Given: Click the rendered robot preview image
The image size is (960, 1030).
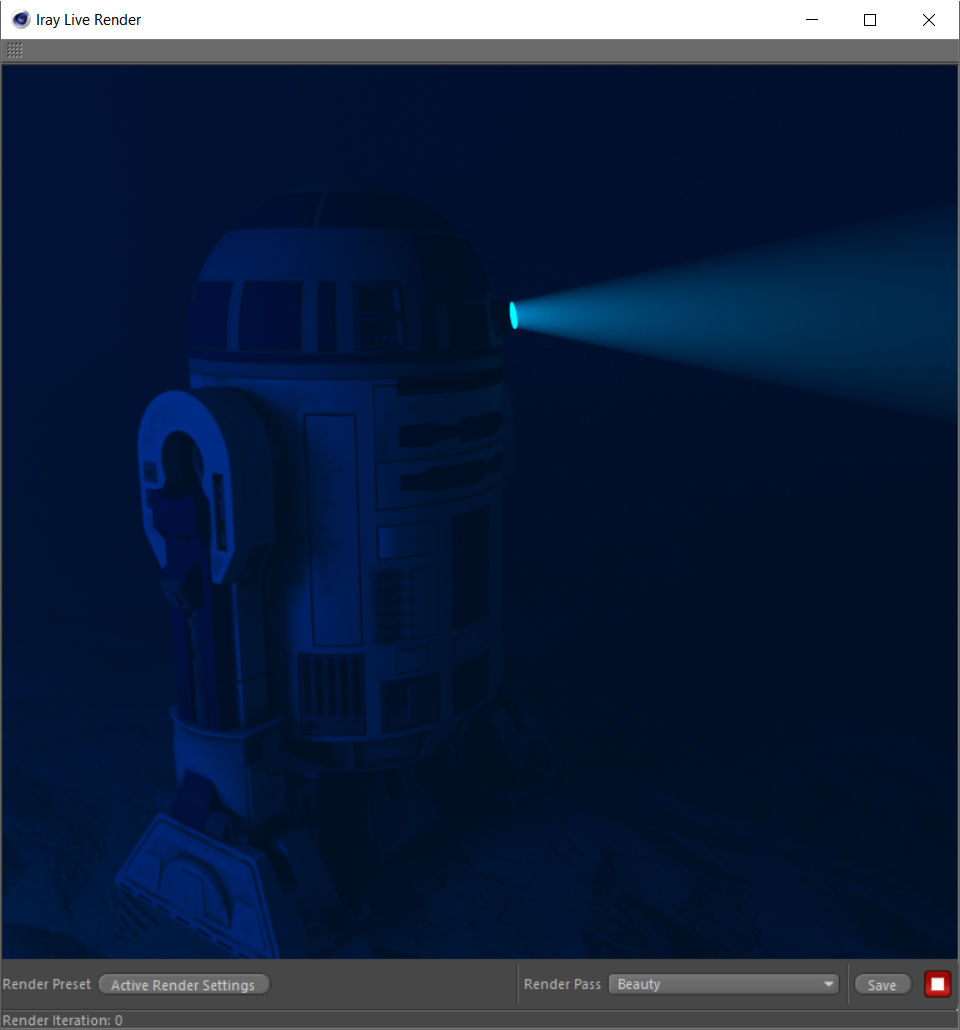Looking at the screenshot, I should coord(480,511).
